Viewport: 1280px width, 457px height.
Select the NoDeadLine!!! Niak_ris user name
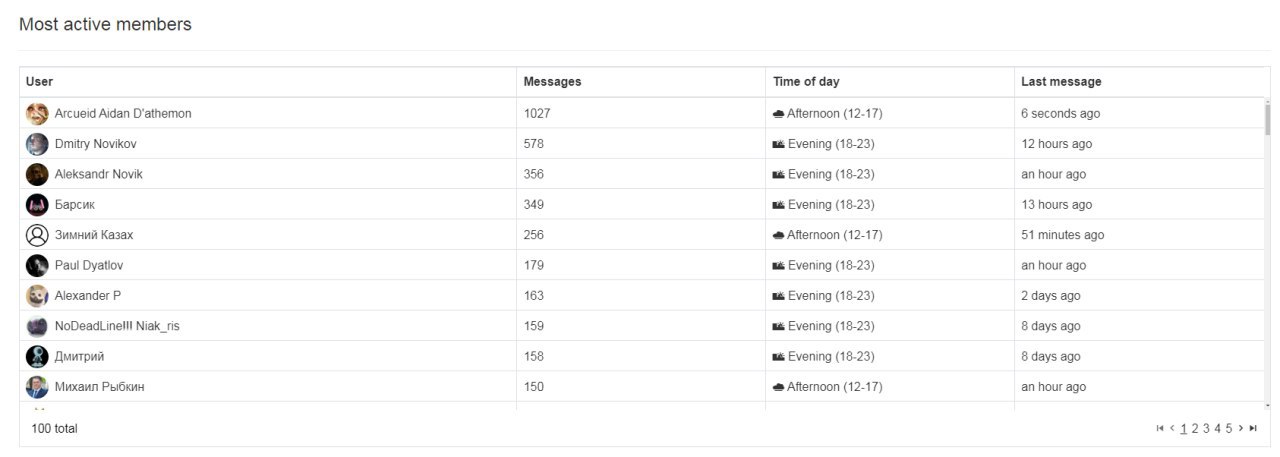pyautogui.click(x=117, y=326)
